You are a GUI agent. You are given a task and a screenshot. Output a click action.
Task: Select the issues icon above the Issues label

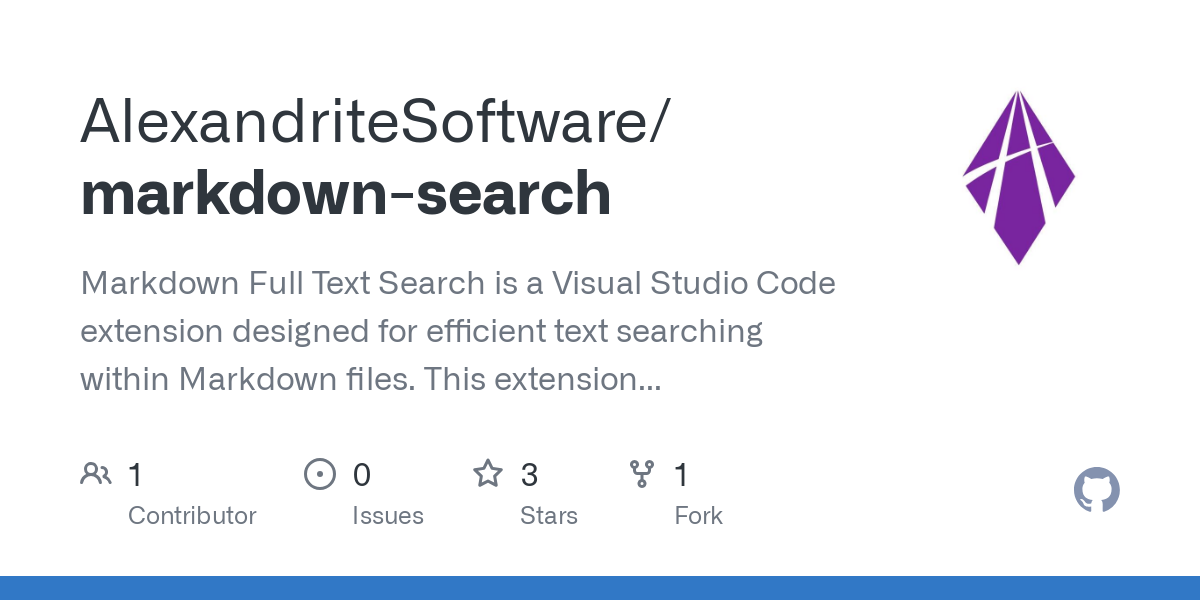pyautogui.click(x=320, y=474)
